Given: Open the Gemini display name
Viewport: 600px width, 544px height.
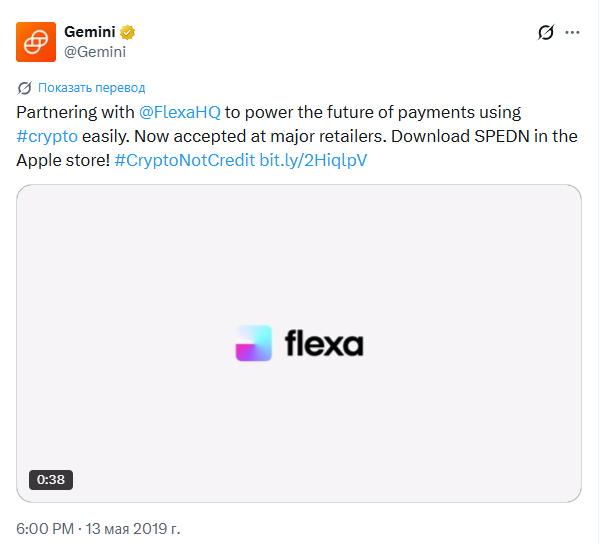Looking at the screenshot, I should (90, 32).
